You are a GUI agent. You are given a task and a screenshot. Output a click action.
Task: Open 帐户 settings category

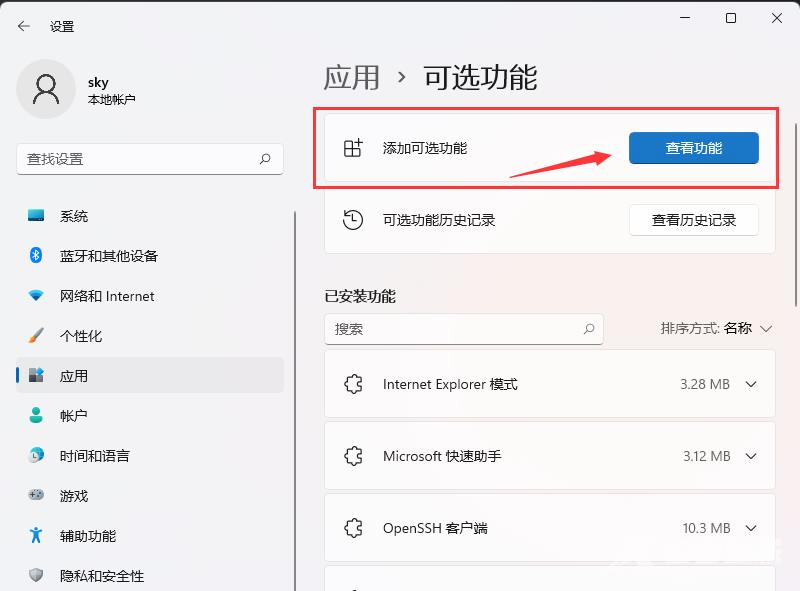[x=150, y=415]
